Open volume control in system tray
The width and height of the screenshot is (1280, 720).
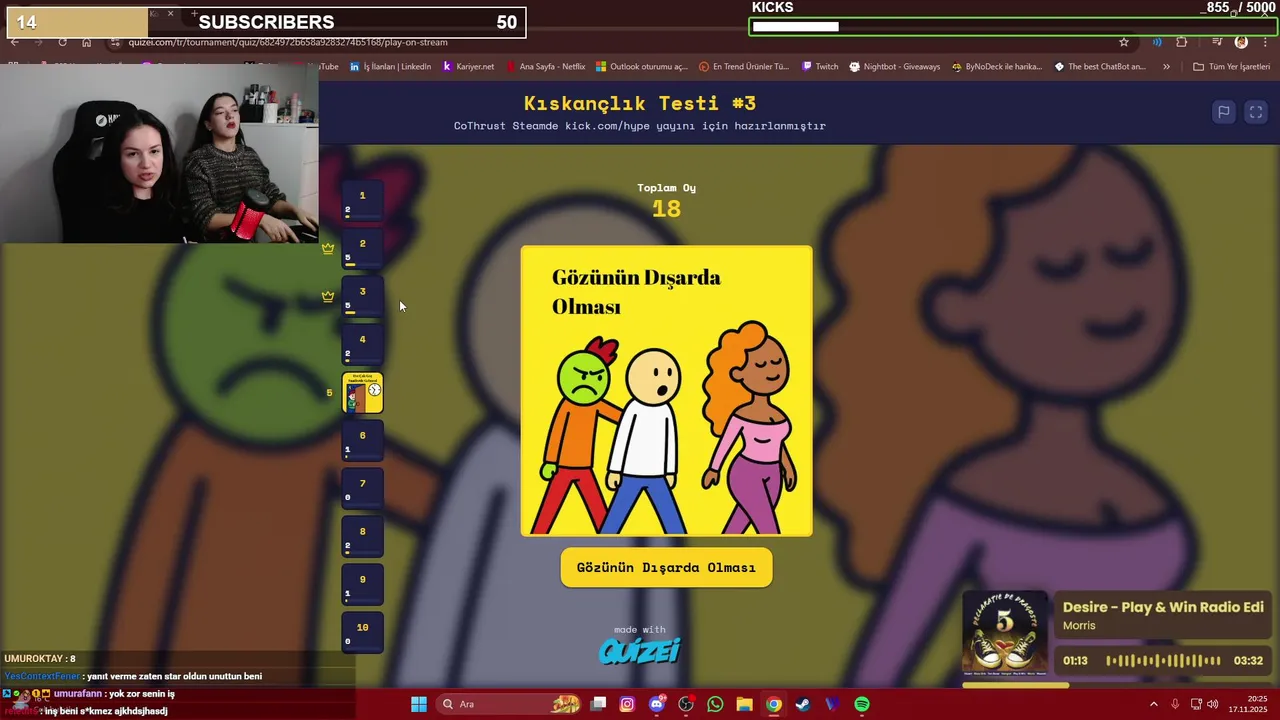coord(1213,704)
